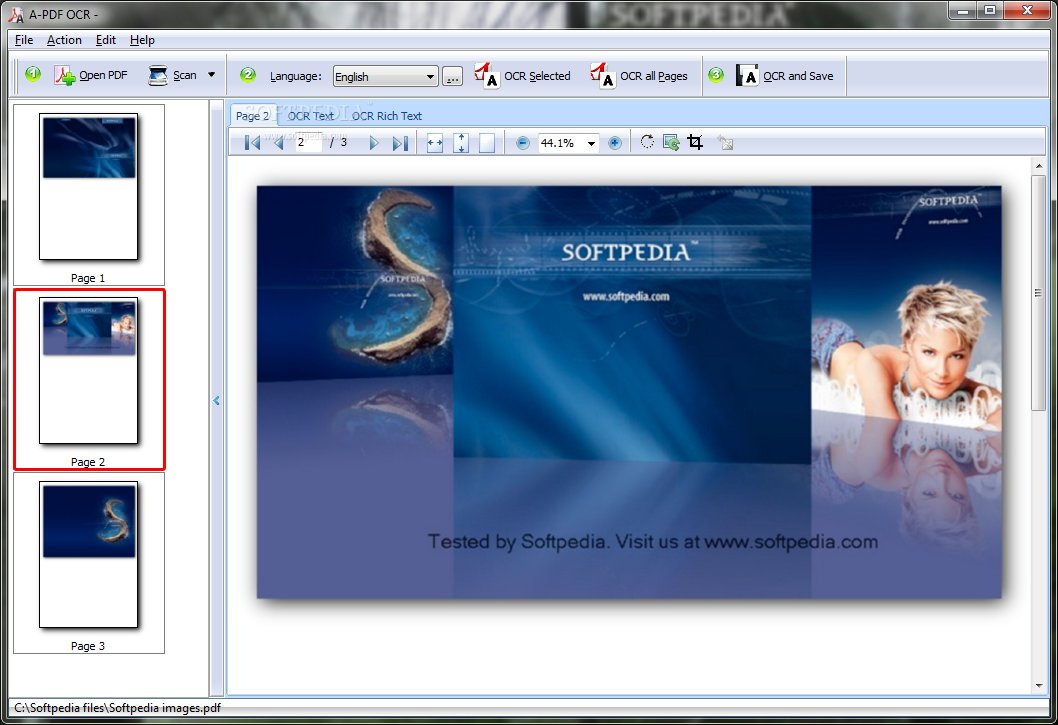This screenshot has height=725, width=1058.
Task: Click the OCR Selected icon
Action: click(x=486, y=76)
